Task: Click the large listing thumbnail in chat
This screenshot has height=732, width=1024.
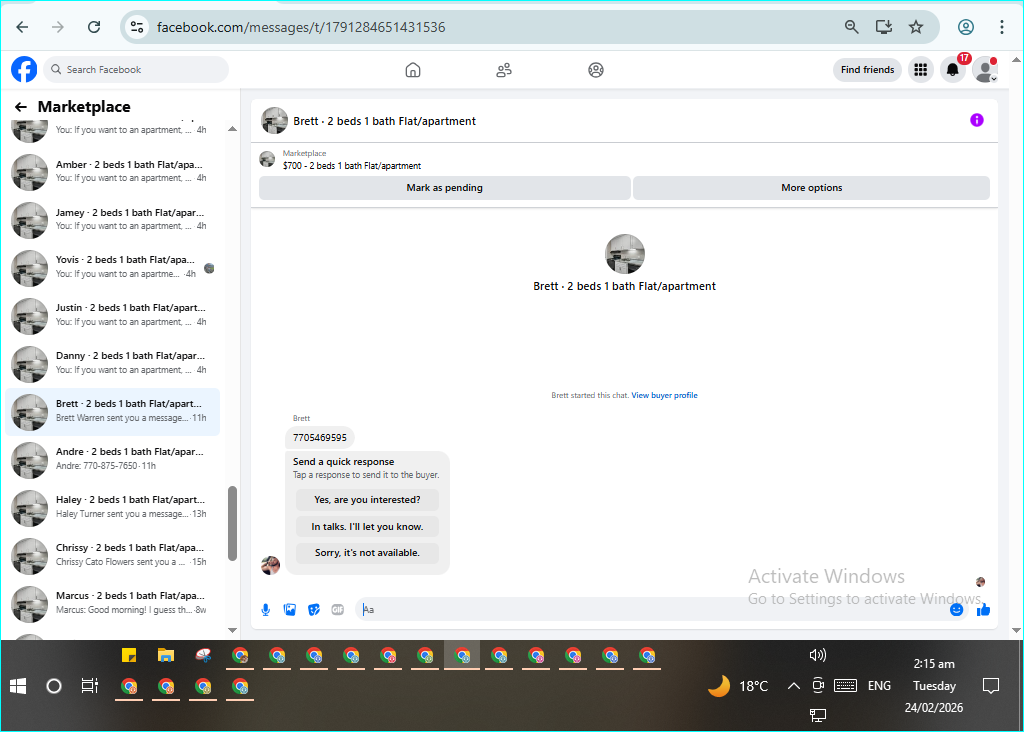Action: click(x=625, y=254)
